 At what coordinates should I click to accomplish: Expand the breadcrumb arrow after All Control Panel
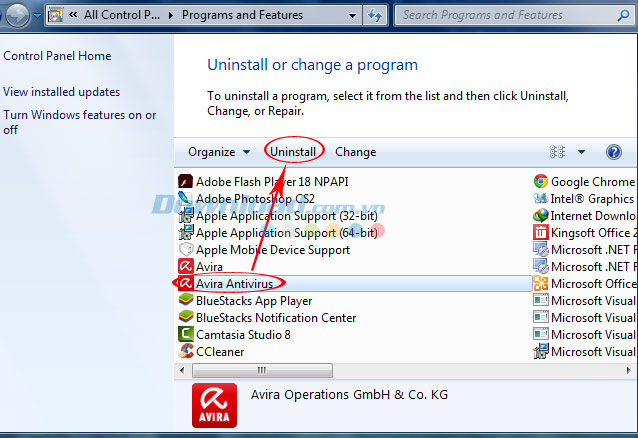[x=171, y=15]
